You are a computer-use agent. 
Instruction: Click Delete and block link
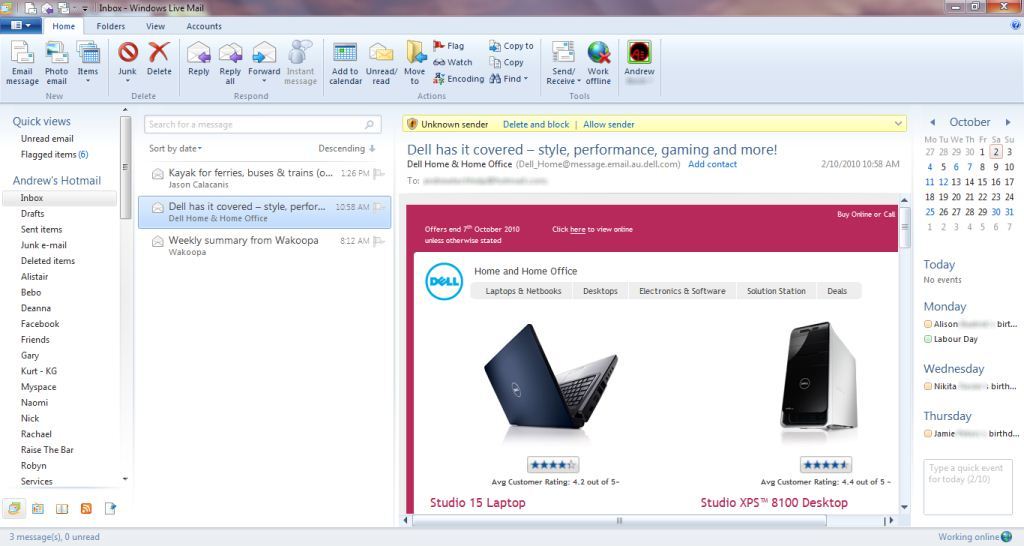pyautogui.click(x=536, y=124)
